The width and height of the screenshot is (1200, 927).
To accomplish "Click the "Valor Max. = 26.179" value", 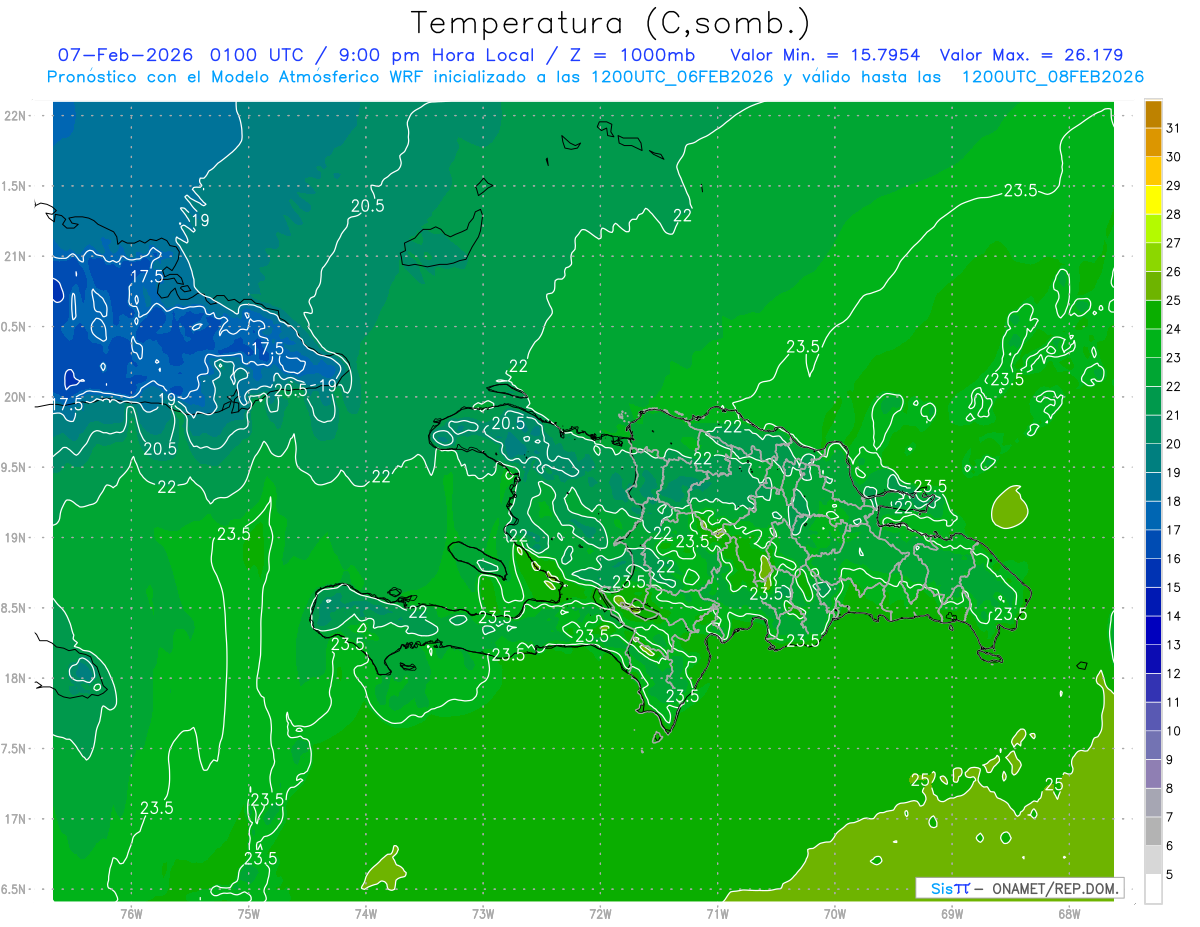I will [x=1031, y=55].
